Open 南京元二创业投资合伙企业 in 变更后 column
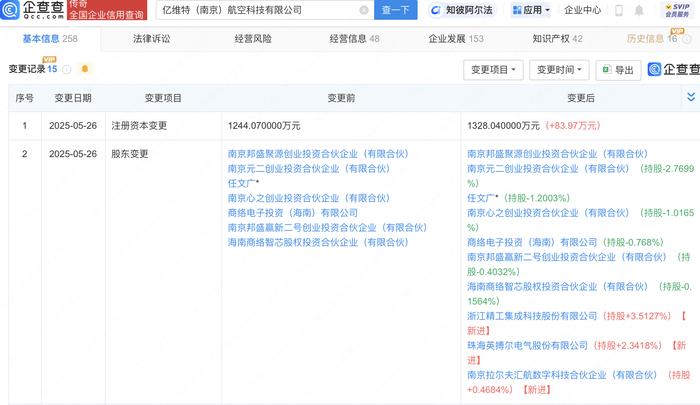The image size is (700, 405). click(x=548, y=169)
